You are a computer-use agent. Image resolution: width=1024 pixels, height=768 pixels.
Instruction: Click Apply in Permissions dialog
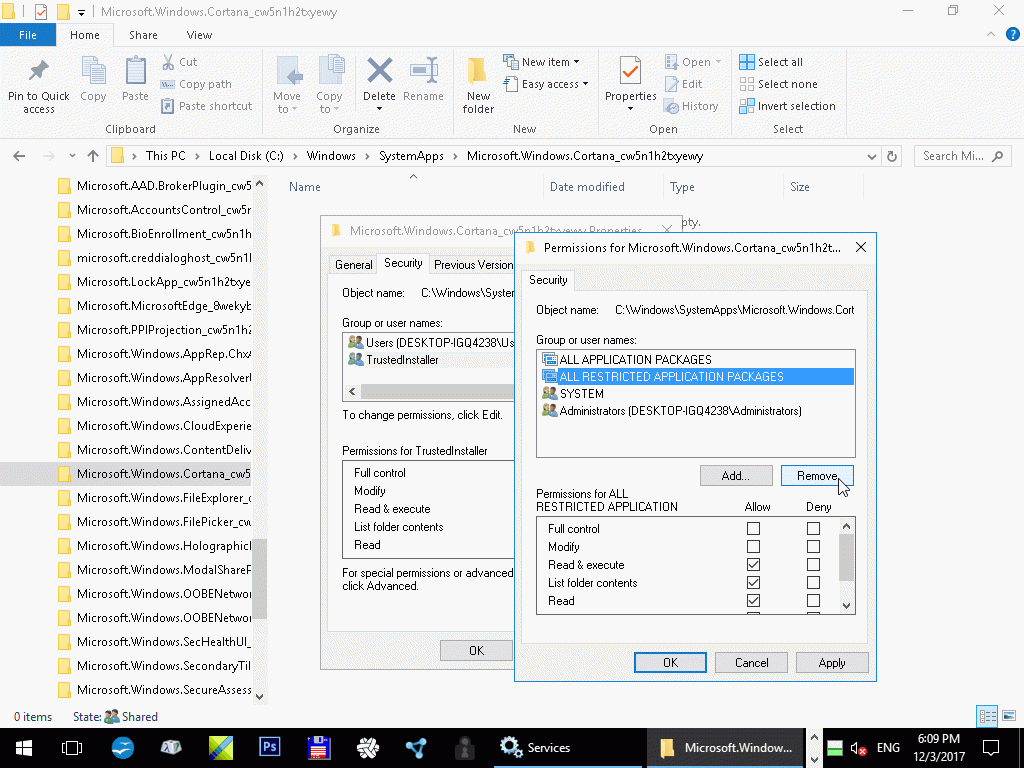pyautogui.click(x=832, y=662)
